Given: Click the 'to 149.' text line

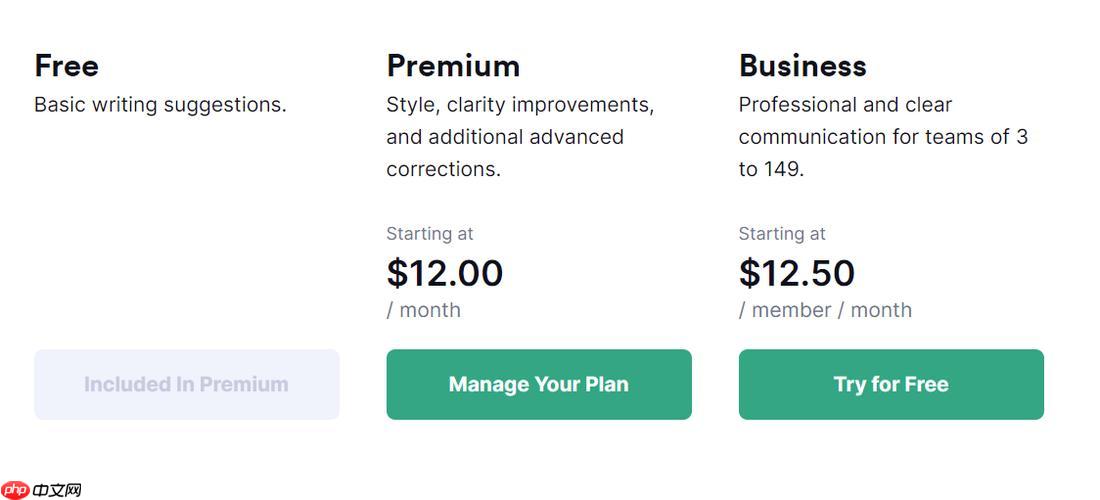Looking at the screenshot, I should click(771, 169).
